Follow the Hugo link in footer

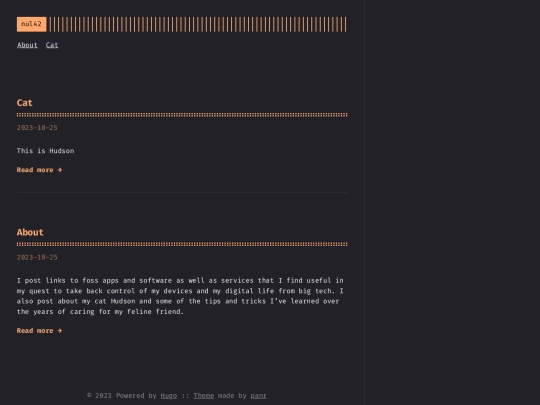[x=169, y=396]
